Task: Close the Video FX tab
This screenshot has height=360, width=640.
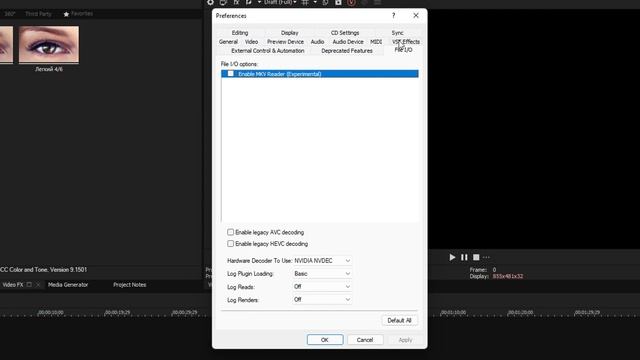Action: (x=38, y=284)
